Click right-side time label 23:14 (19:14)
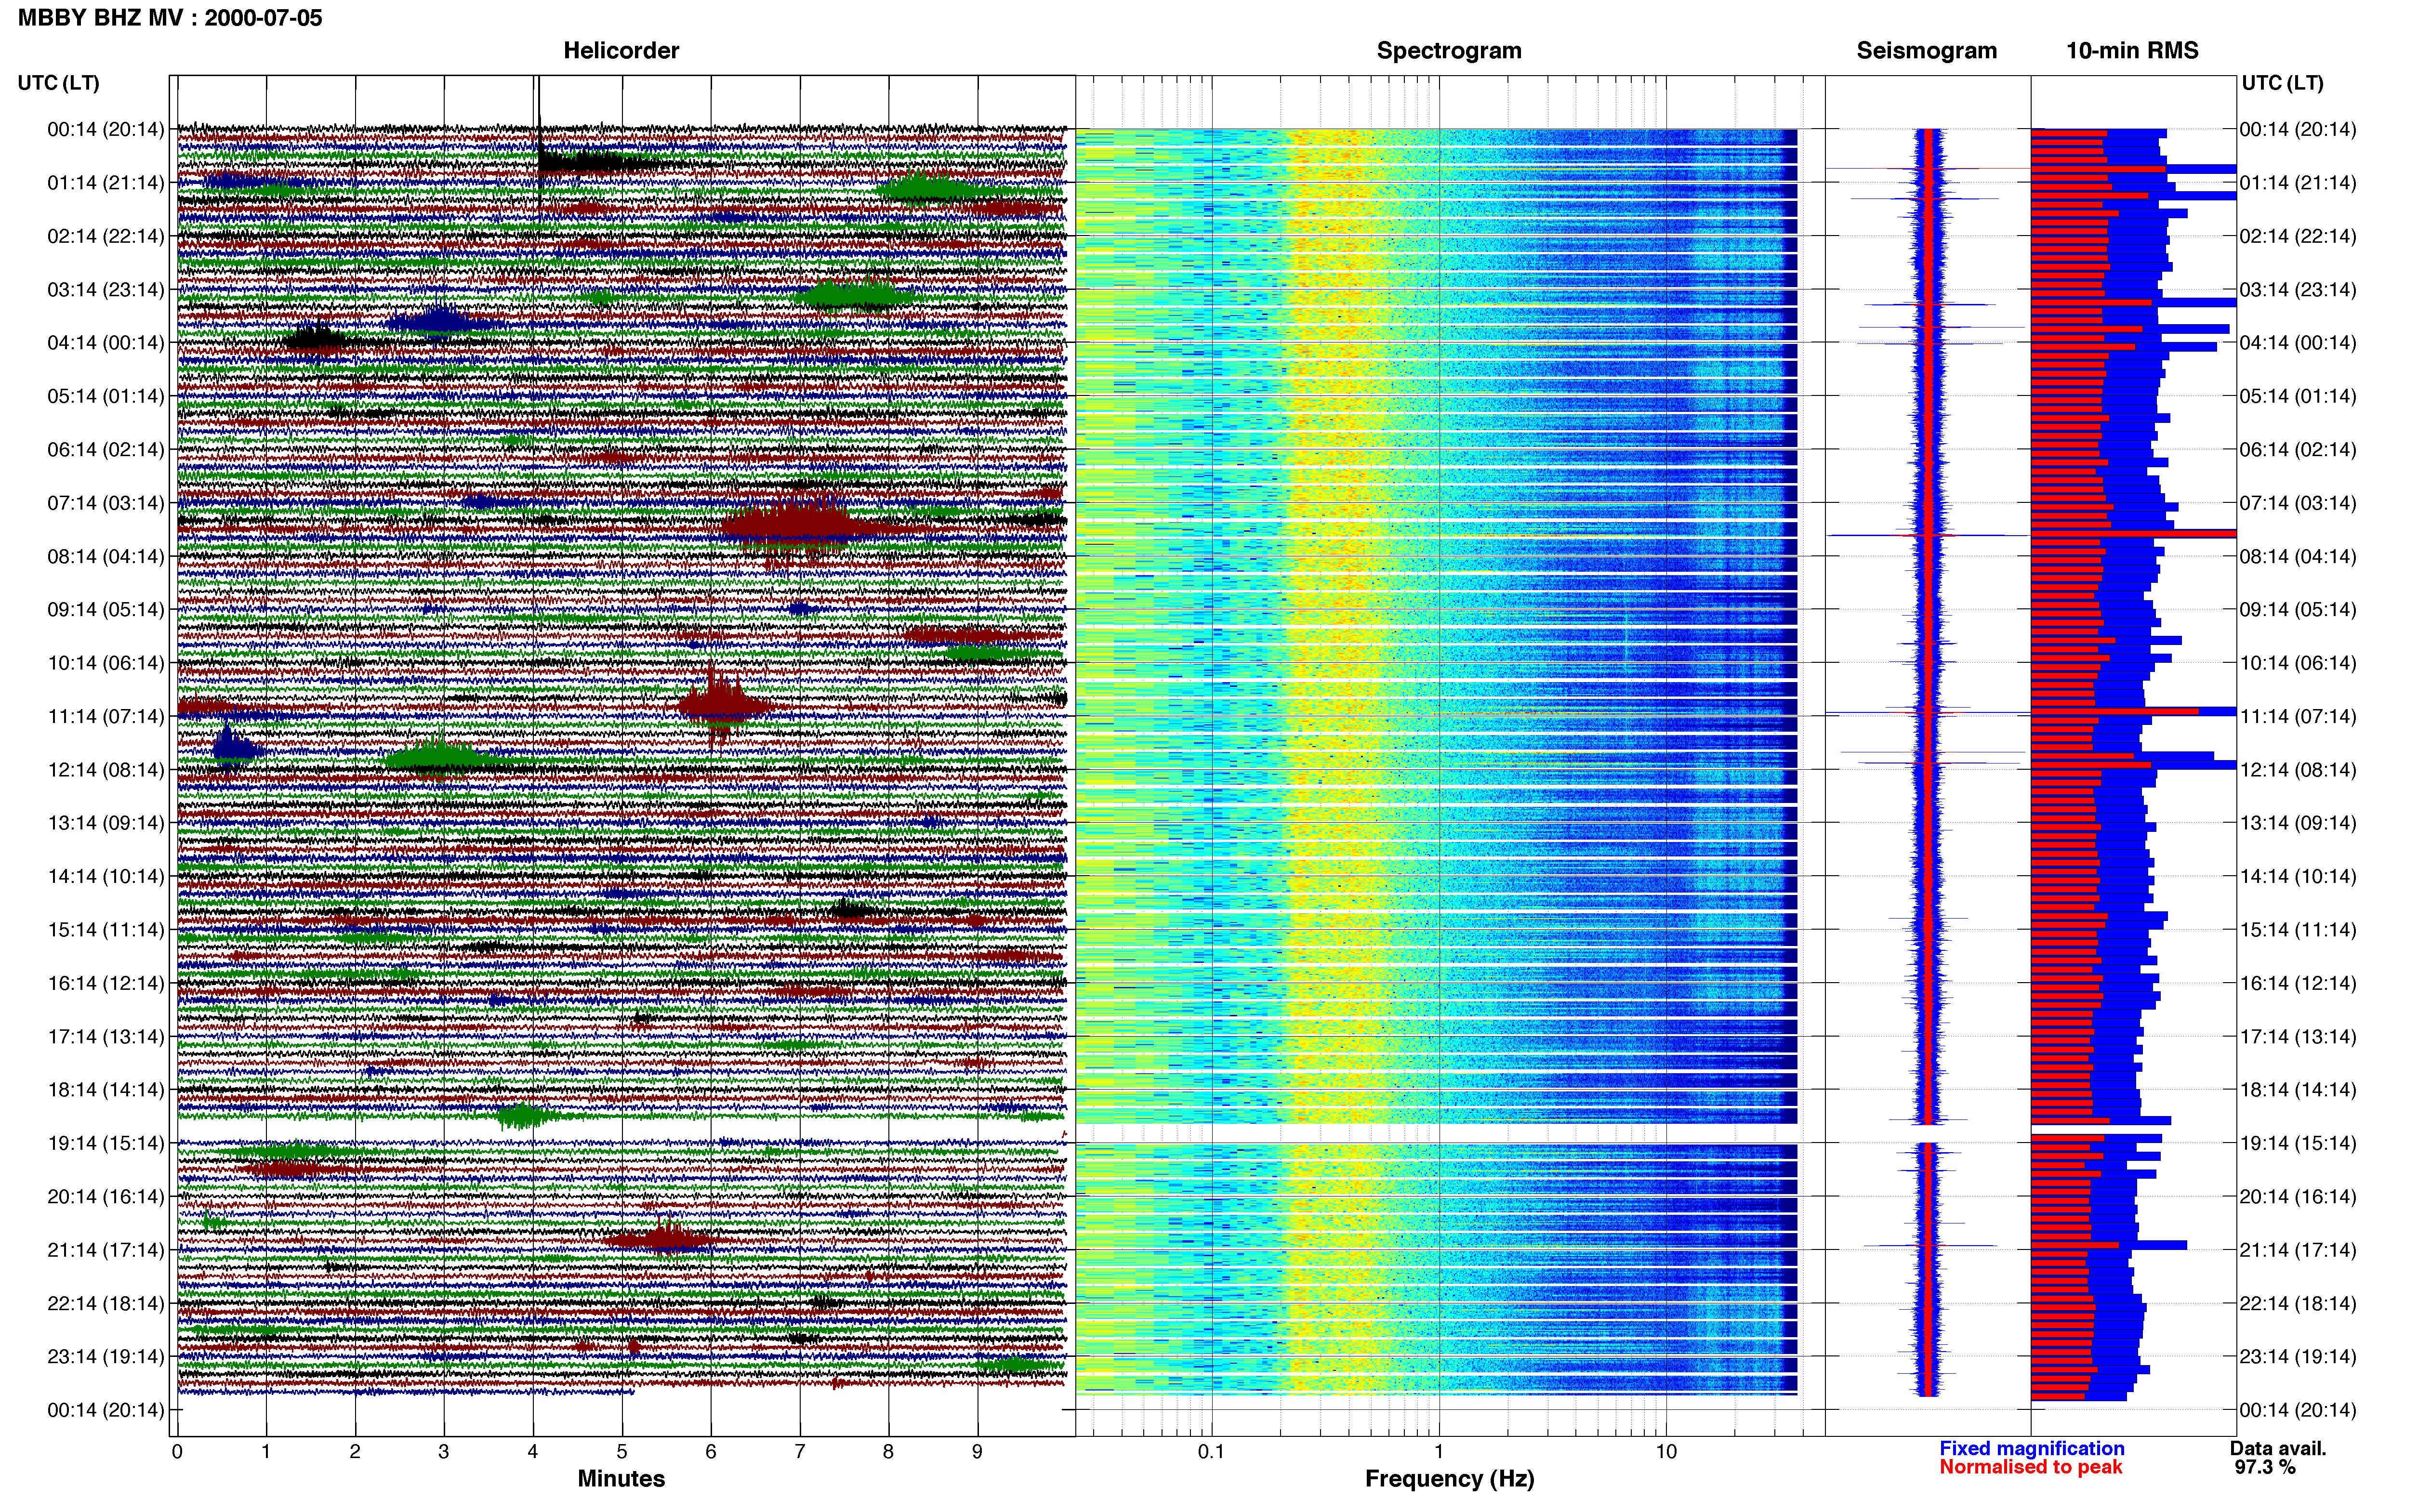 (x=2298, y=1356)
